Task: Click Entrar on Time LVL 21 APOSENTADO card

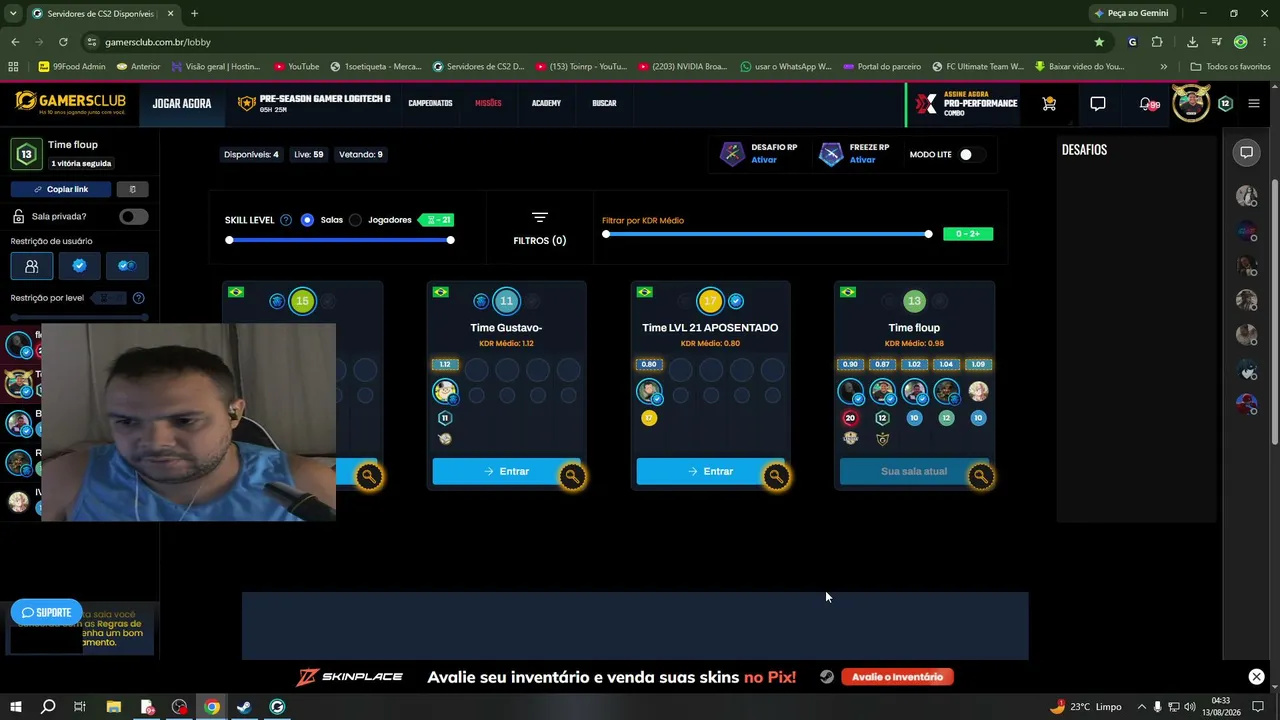Action: (710, 471)
